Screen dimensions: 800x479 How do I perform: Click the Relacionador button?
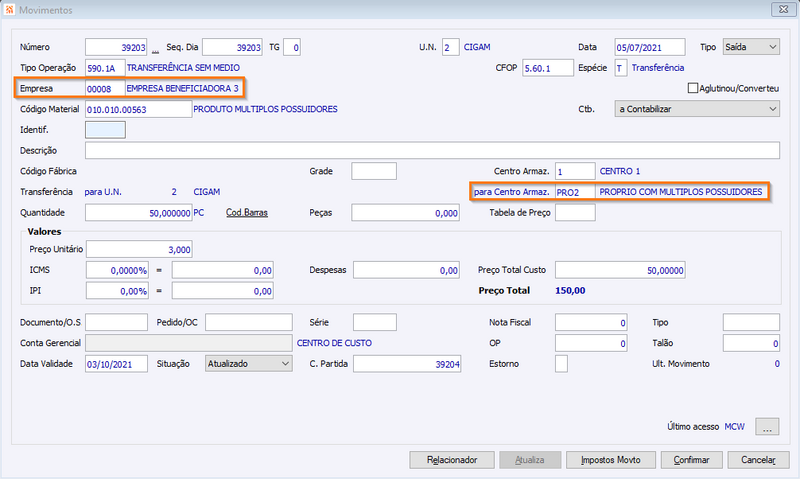coord(452,460)
